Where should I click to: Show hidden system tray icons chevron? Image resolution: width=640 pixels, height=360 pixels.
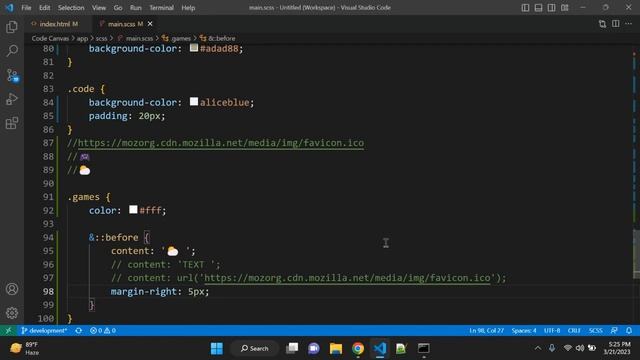pos(538,348)
